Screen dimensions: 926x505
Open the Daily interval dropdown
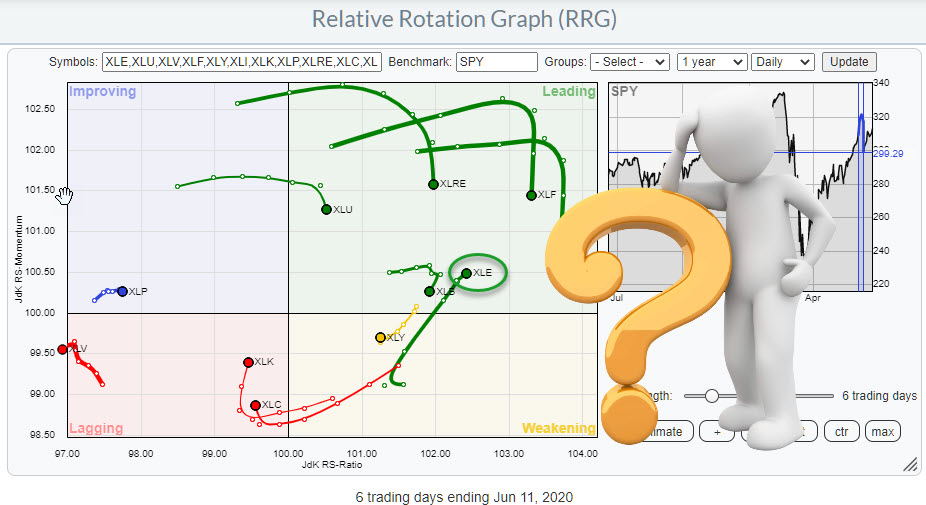pos(782,62)
